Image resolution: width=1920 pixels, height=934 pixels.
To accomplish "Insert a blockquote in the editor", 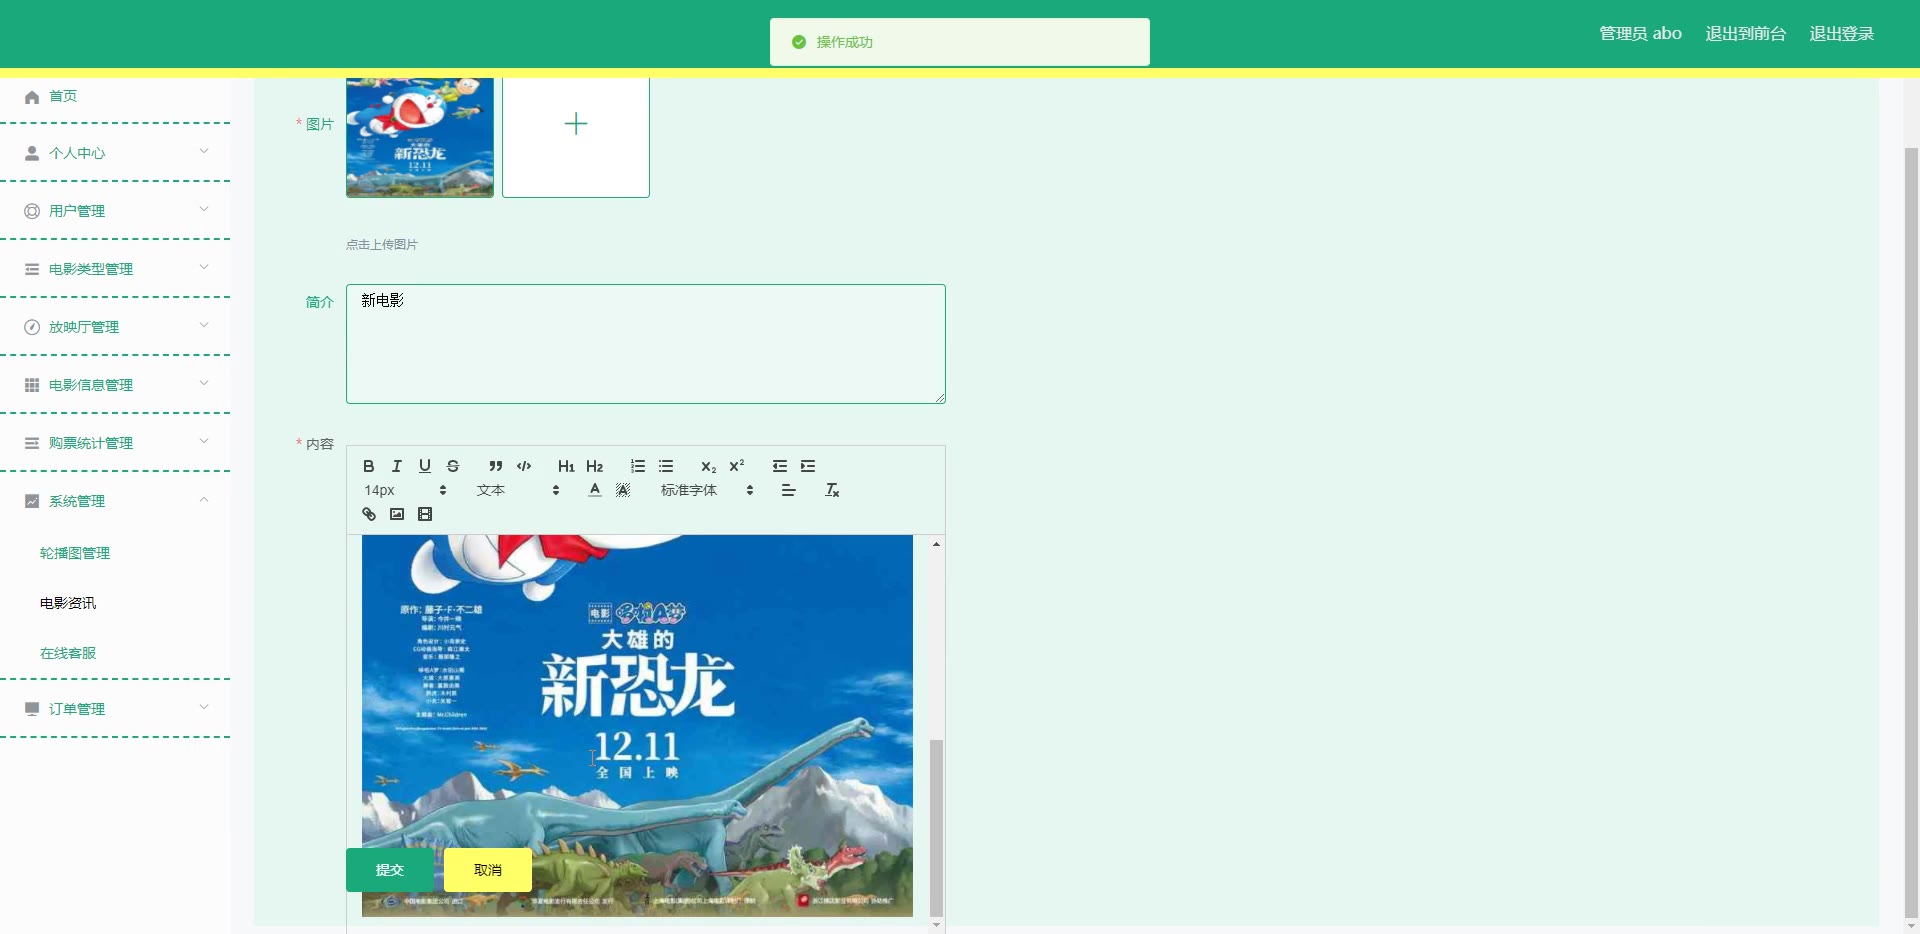I will pos(496,466).
